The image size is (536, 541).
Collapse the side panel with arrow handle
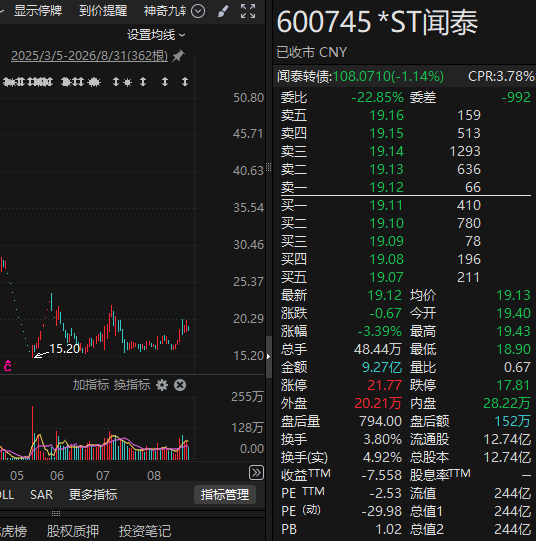pyautogui.click(x=269, y=357)
